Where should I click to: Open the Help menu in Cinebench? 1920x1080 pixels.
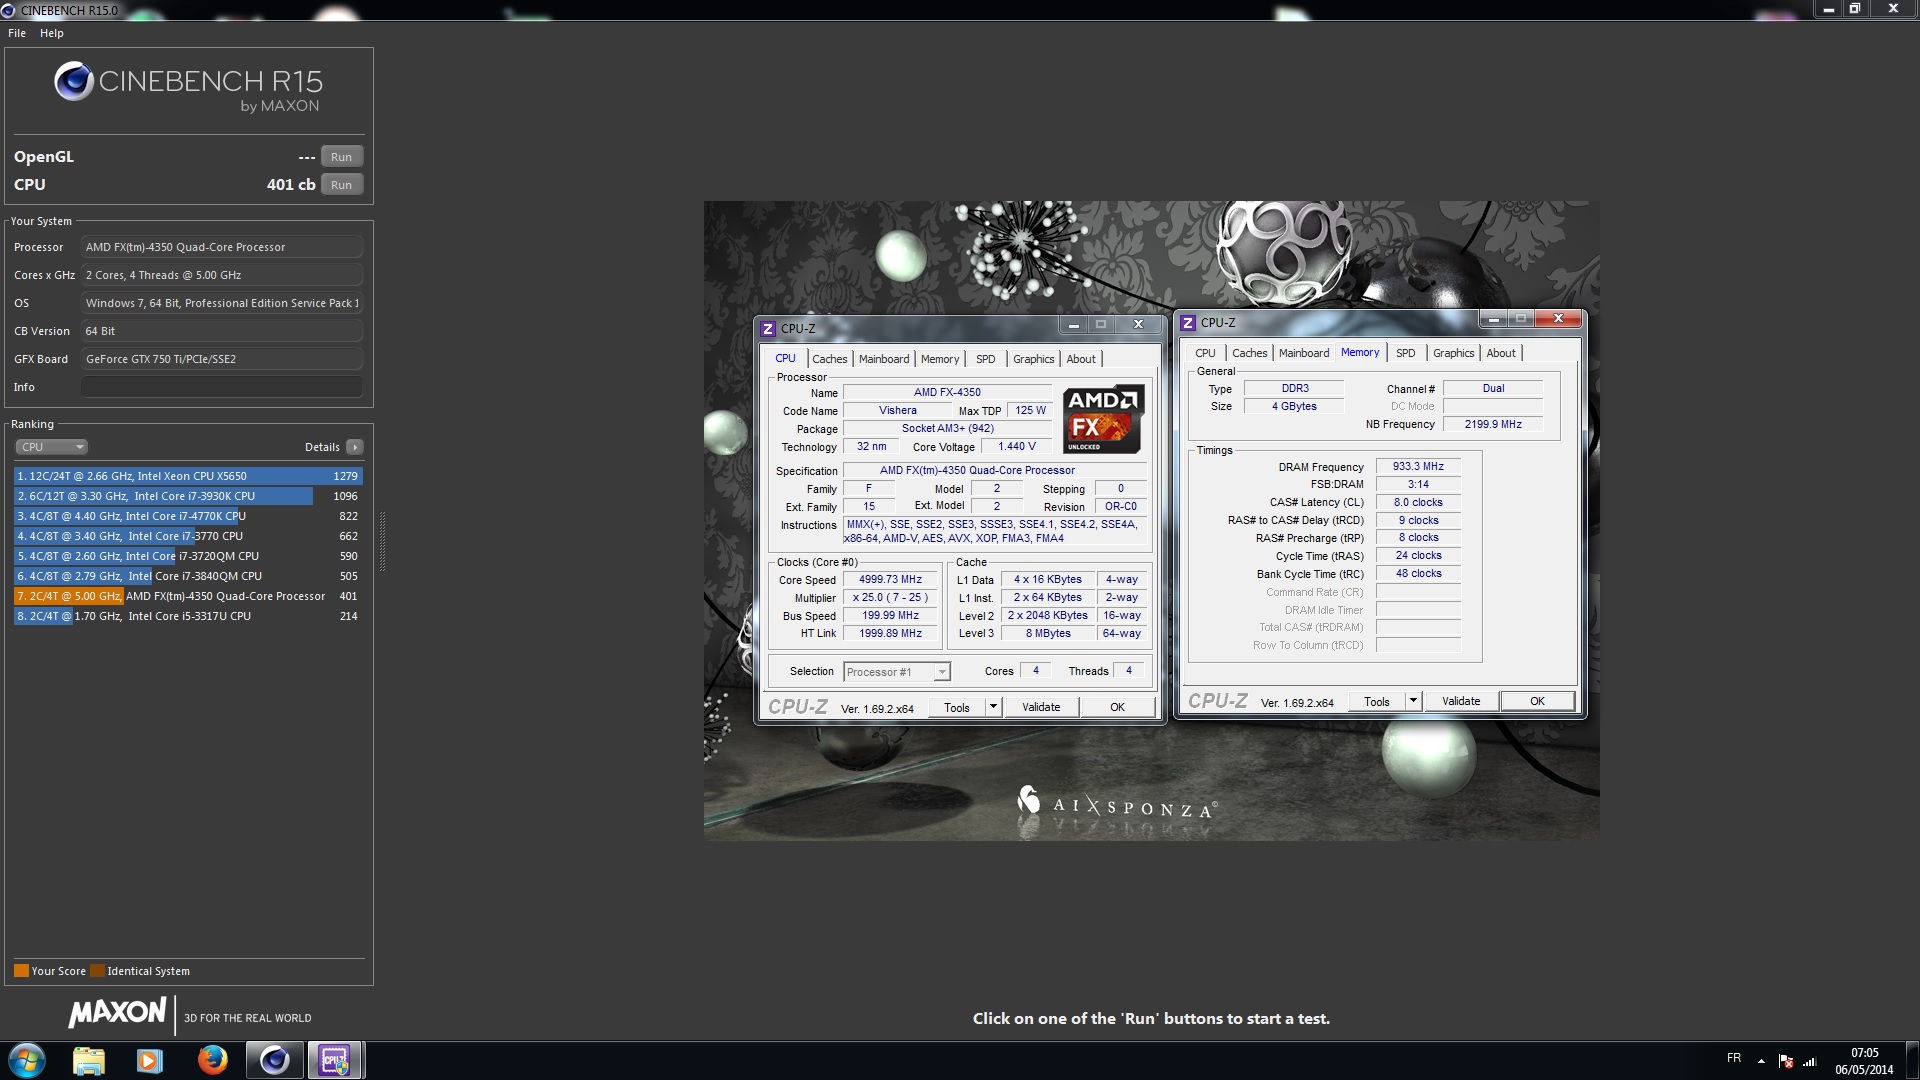tap(52, 33)
